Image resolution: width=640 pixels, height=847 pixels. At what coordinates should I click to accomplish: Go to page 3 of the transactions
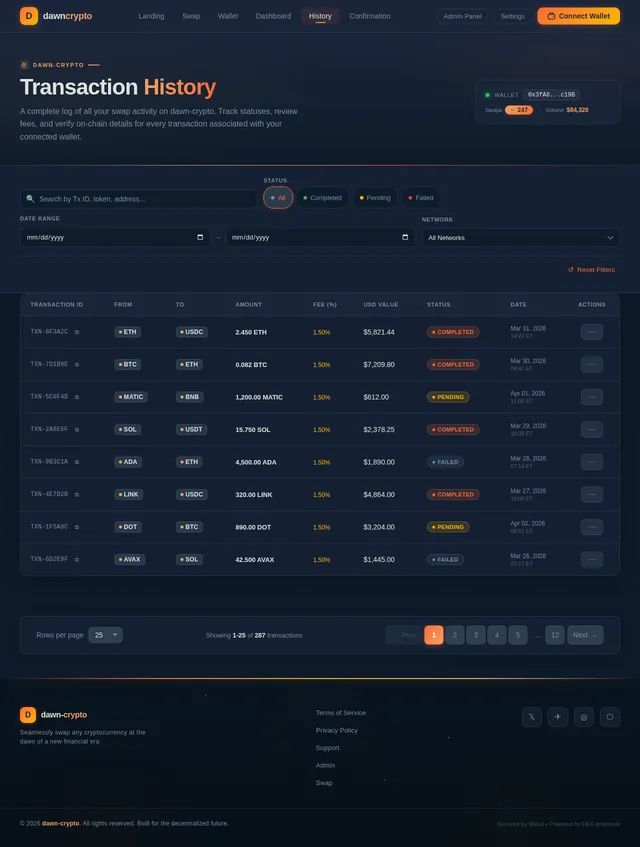tap(476, 635)
